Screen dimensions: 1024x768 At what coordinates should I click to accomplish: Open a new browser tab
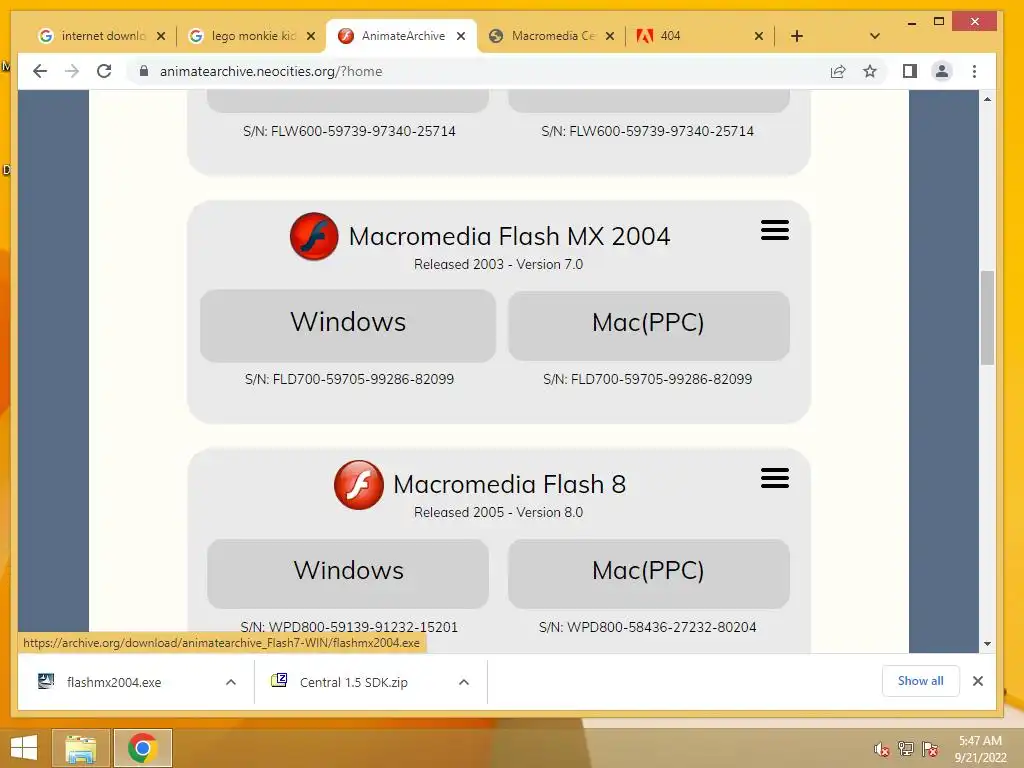click(x=797, y=36)
